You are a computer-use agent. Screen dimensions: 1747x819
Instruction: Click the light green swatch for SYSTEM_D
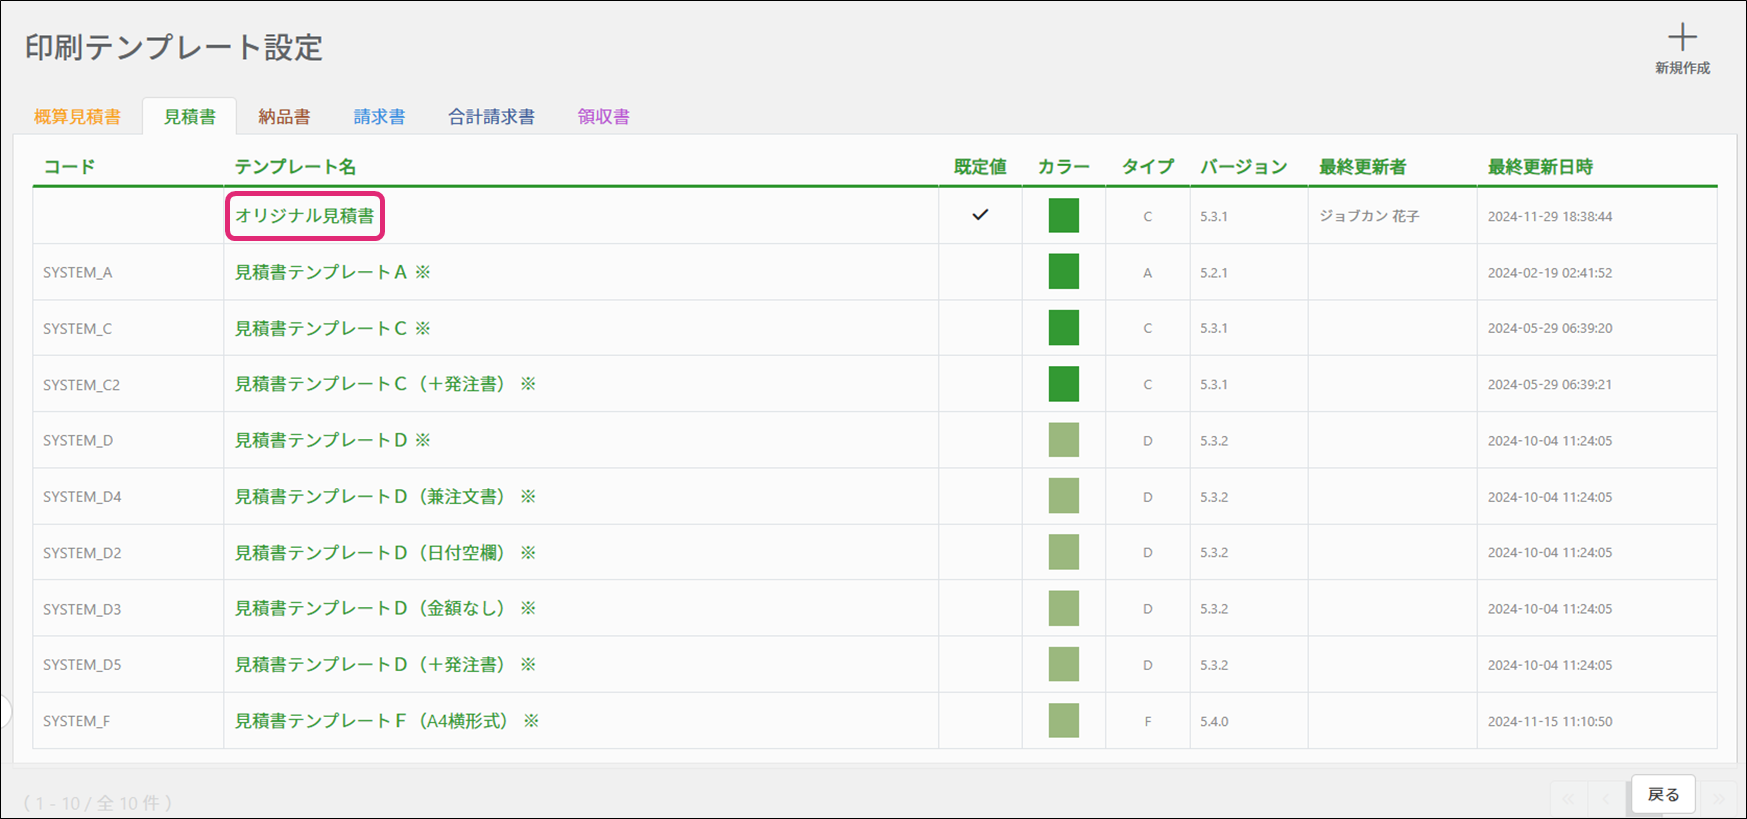(x=1063, y=440)
